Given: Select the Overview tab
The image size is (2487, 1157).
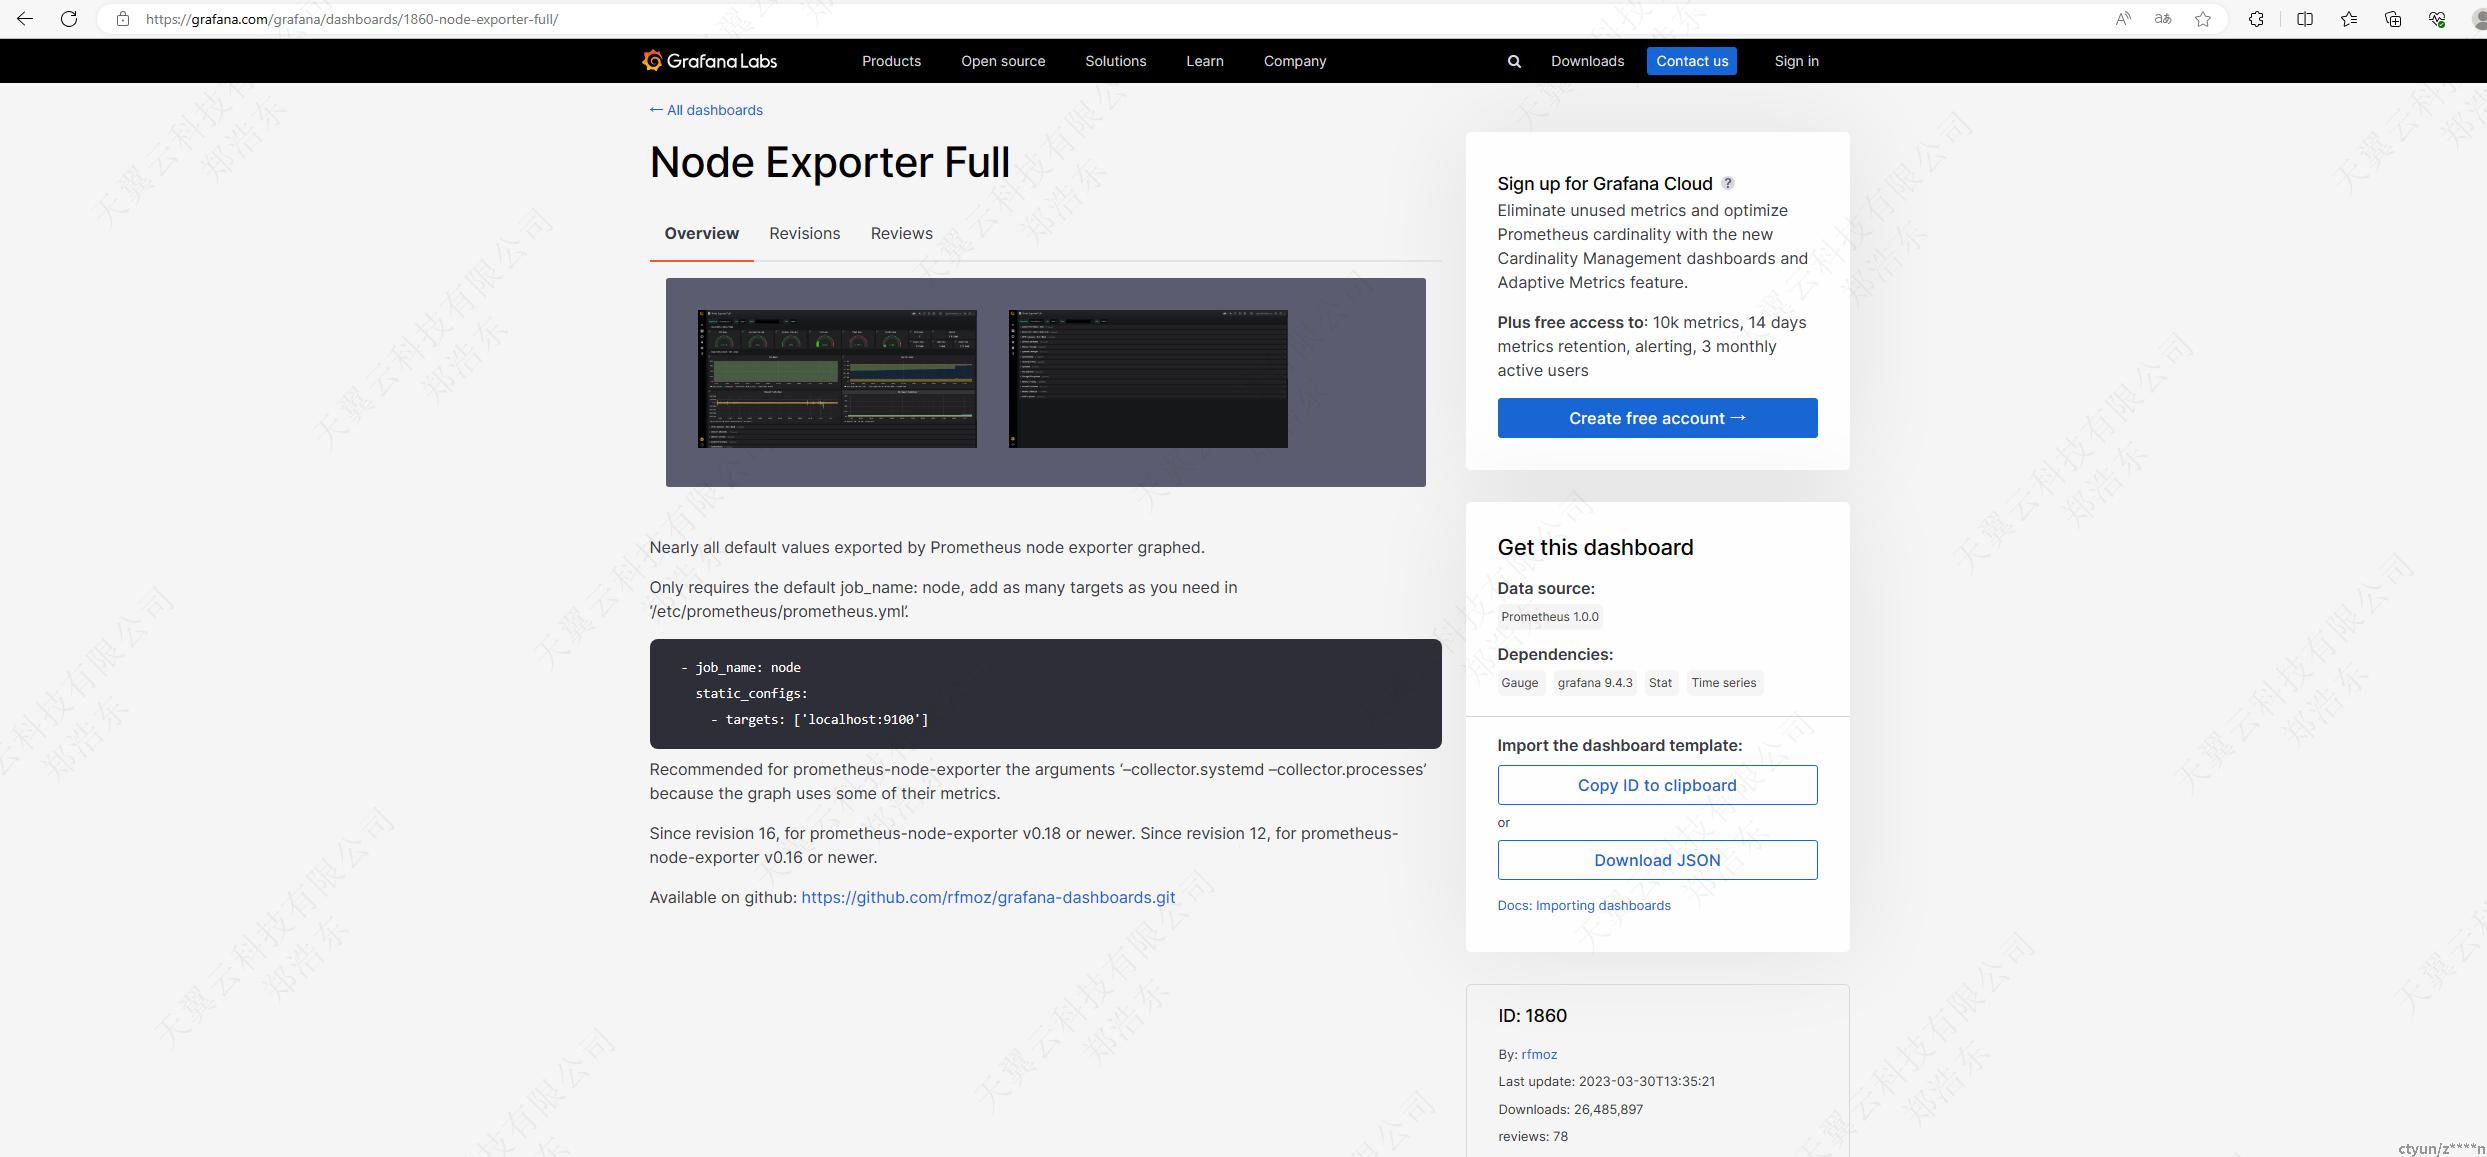Looking at the screenshot, I should (701, 233).
